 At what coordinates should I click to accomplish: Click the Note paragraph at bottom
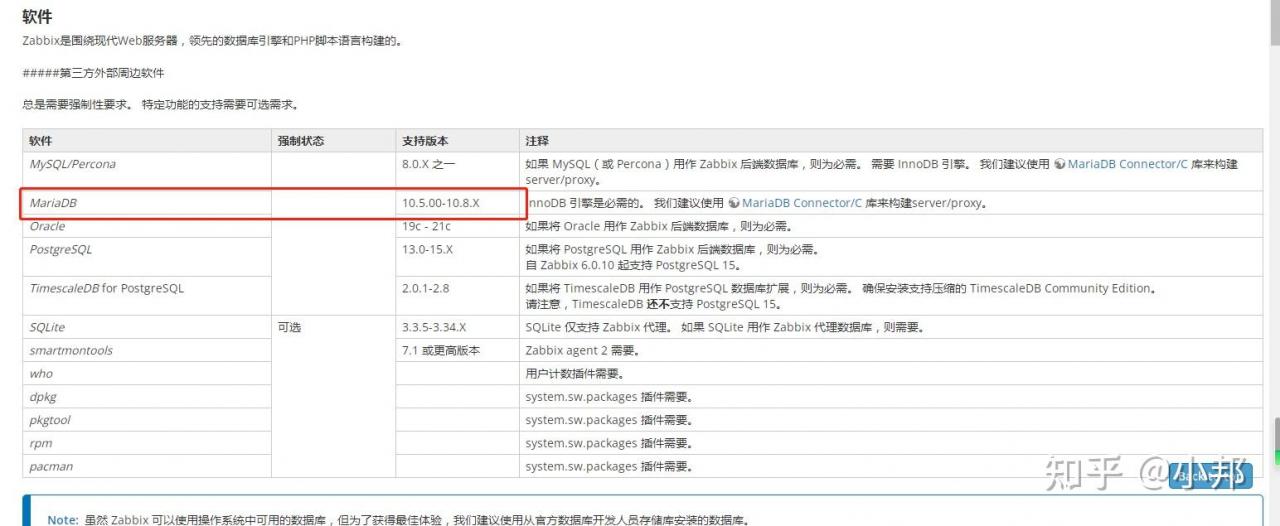coord(398,520)
